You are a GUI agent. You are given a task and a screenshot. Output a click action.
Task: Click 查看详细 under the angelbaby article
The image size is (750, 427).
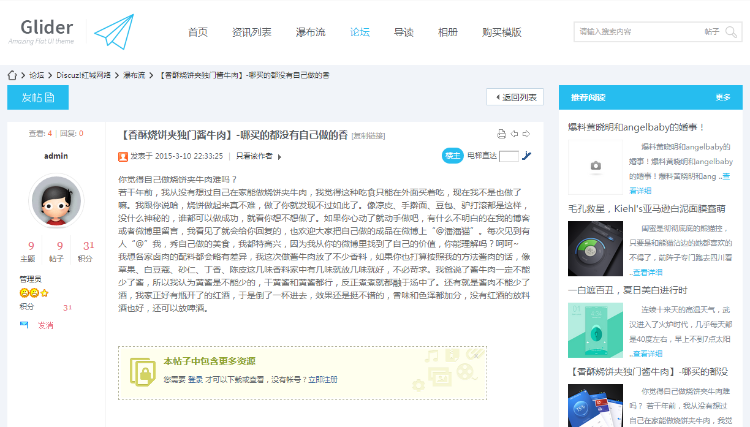[640, 190]
